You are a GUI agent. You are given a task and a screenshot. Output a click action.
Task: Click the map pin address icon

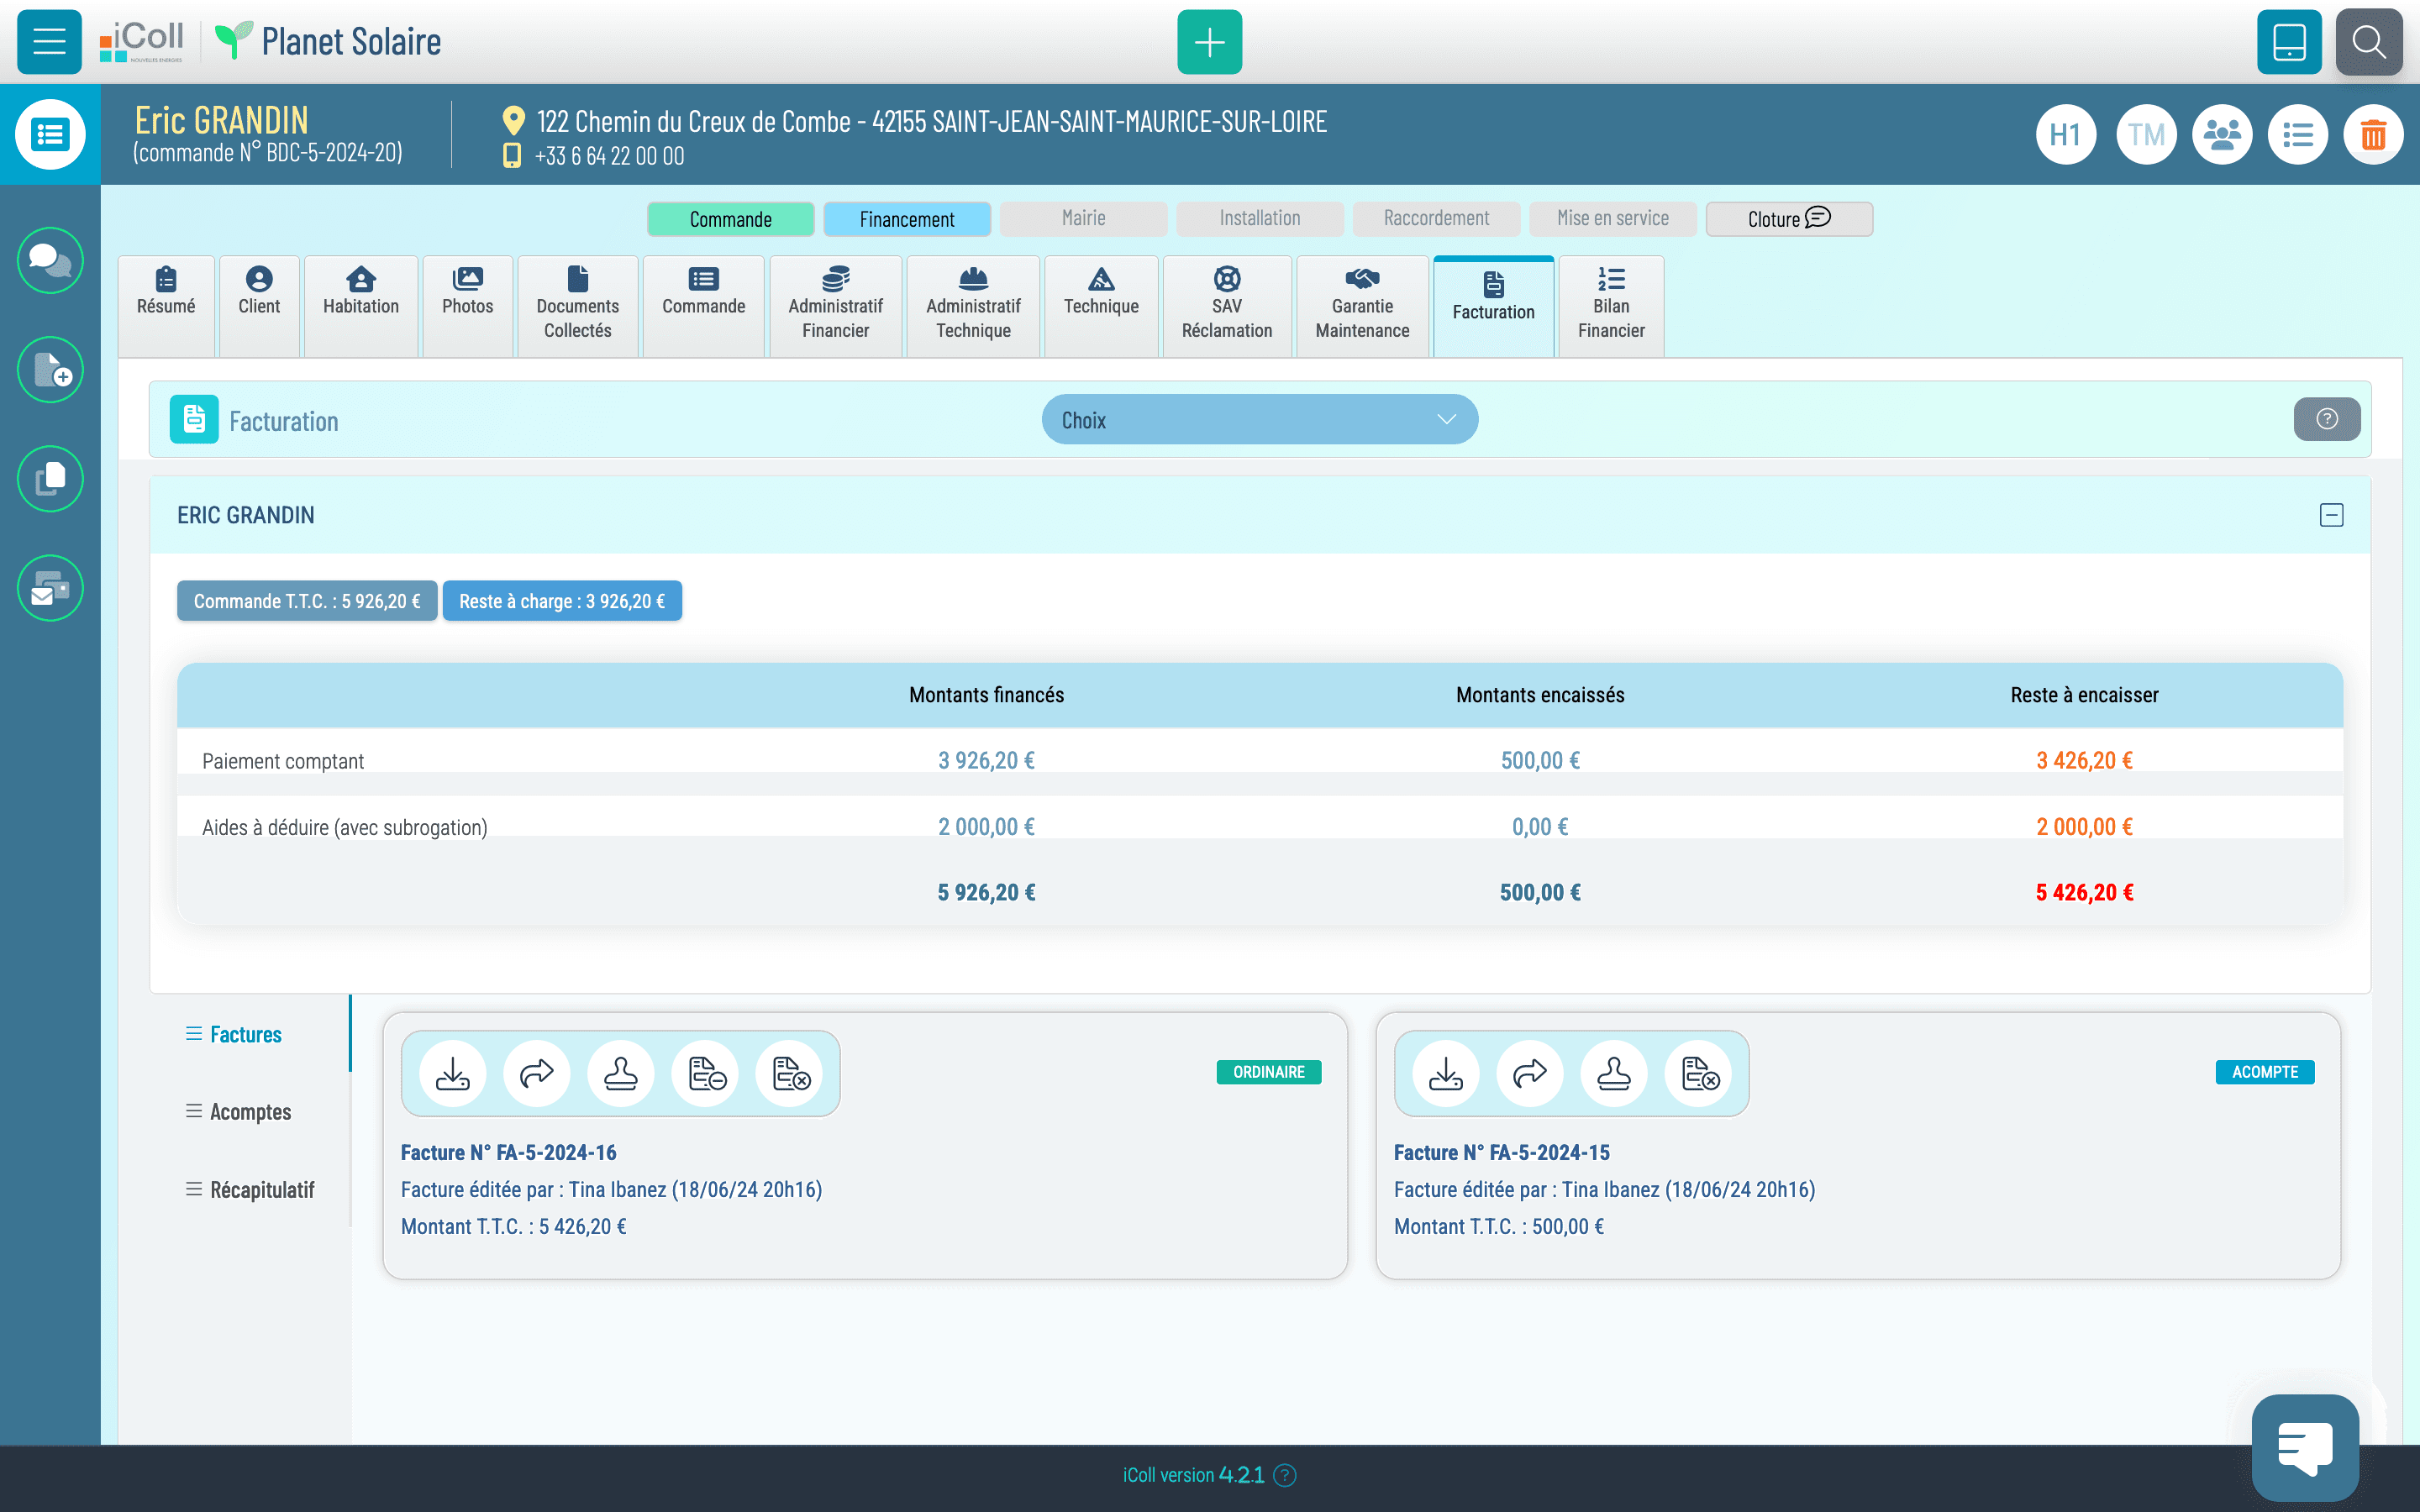(x=513, y=121)
